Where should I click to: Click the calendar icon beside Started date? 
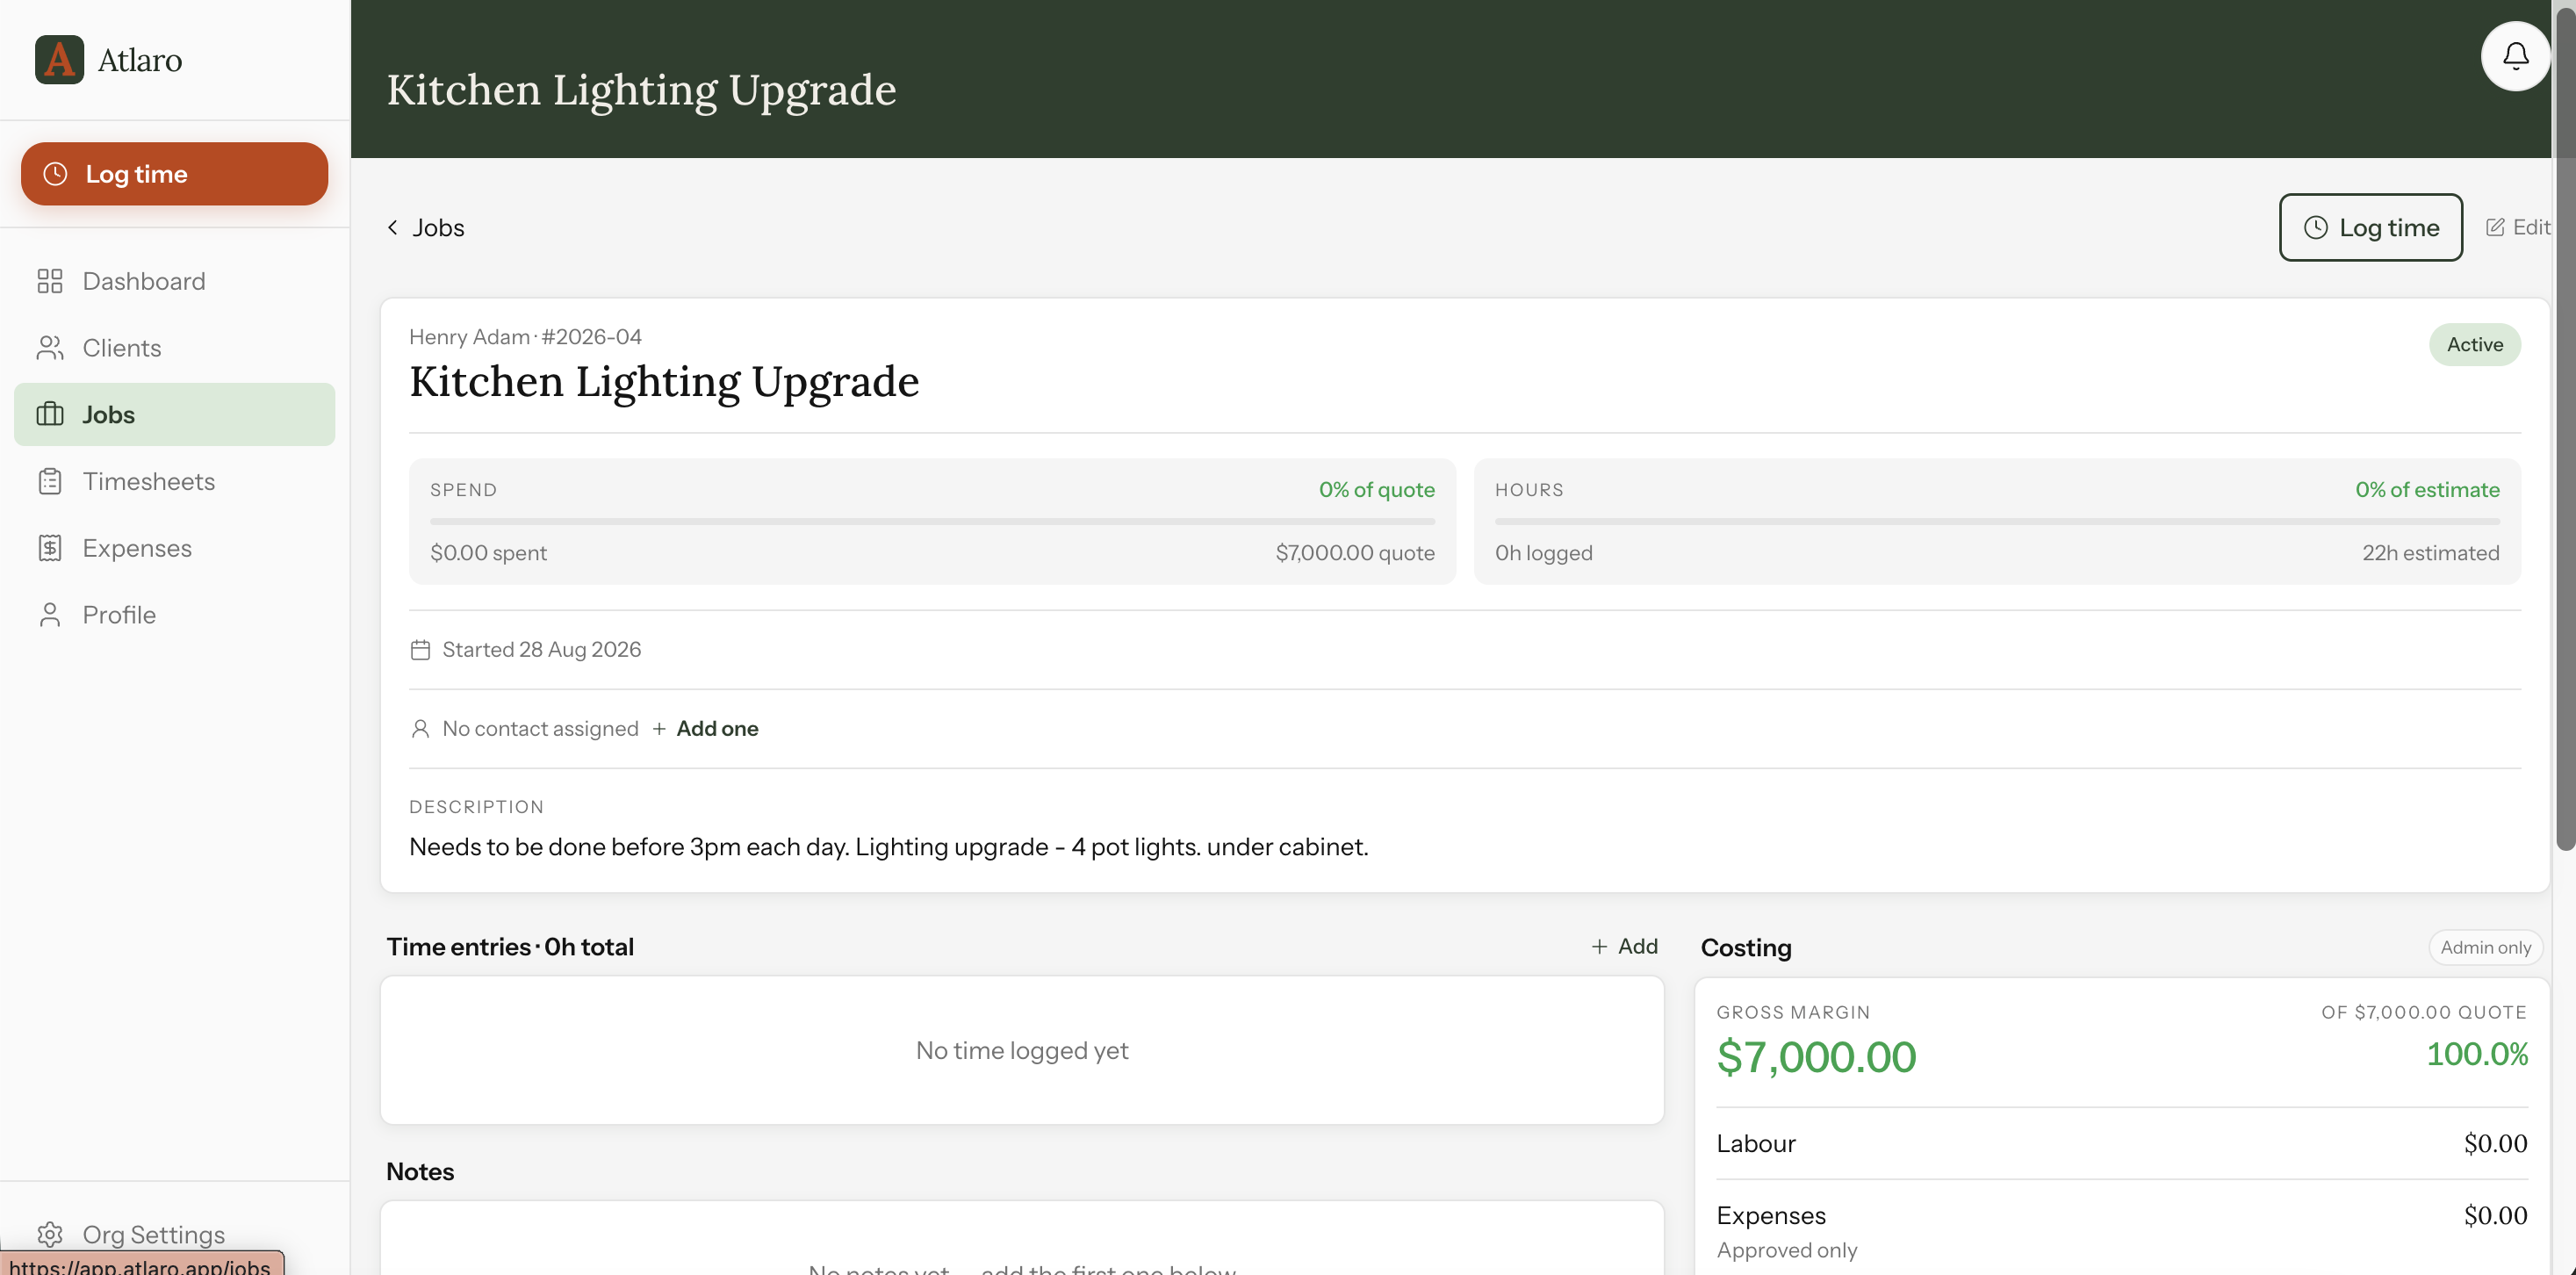point(420,650)
